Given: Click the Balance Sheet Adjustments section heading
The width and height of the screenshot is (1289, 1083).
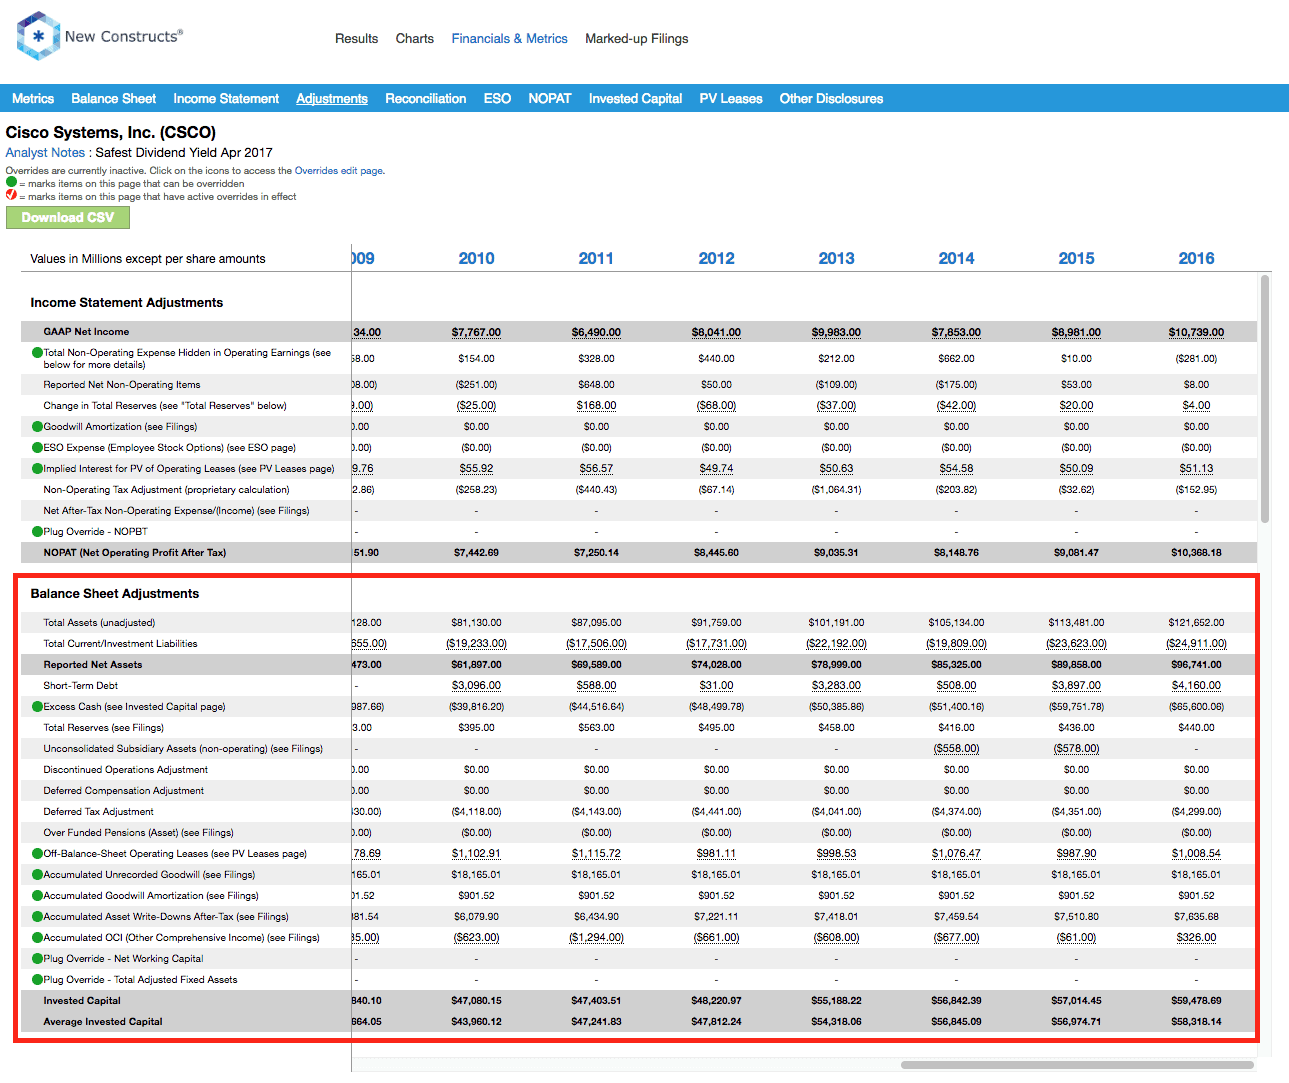Looking at the screenshot, I should (115, 594).
